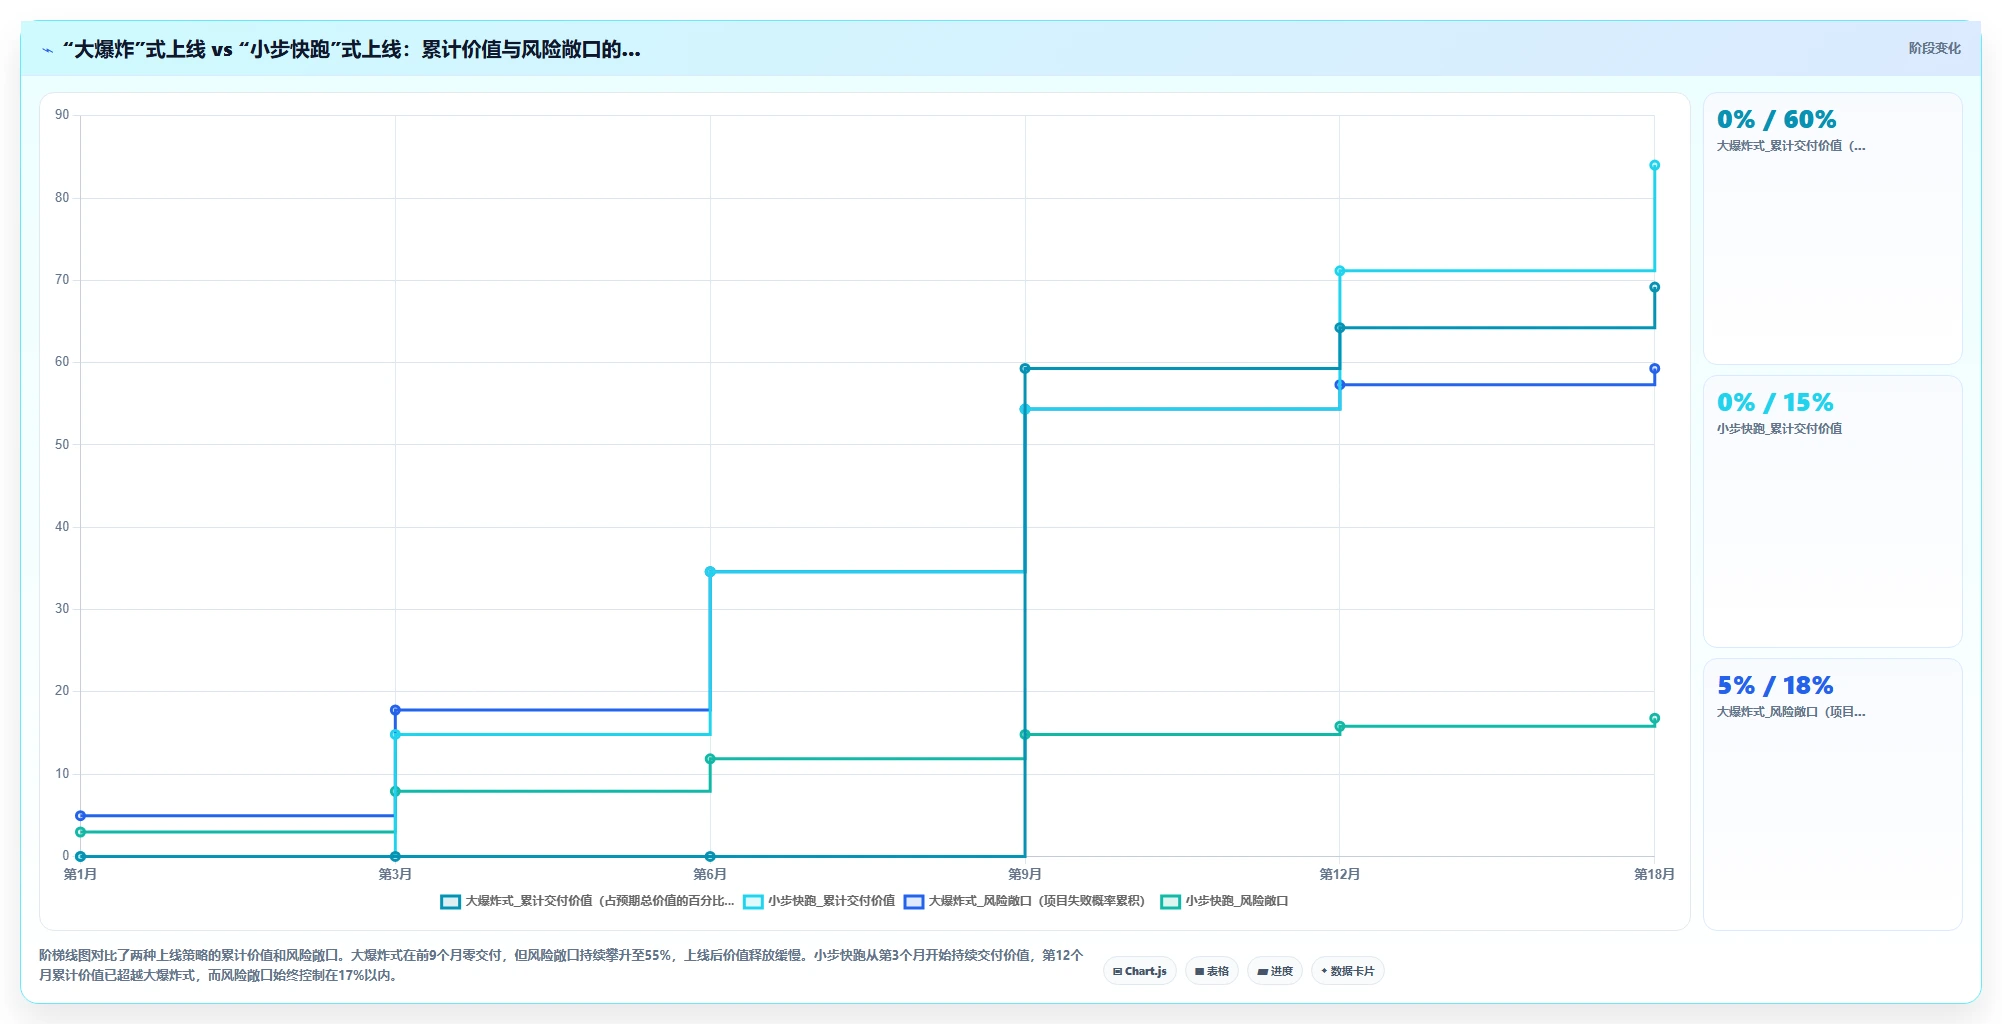Image resolution: width=2002 pixels, height=1024 pixels.
Task: Click the 10 y-axis tick label
Action: click(x=62, y=774)
